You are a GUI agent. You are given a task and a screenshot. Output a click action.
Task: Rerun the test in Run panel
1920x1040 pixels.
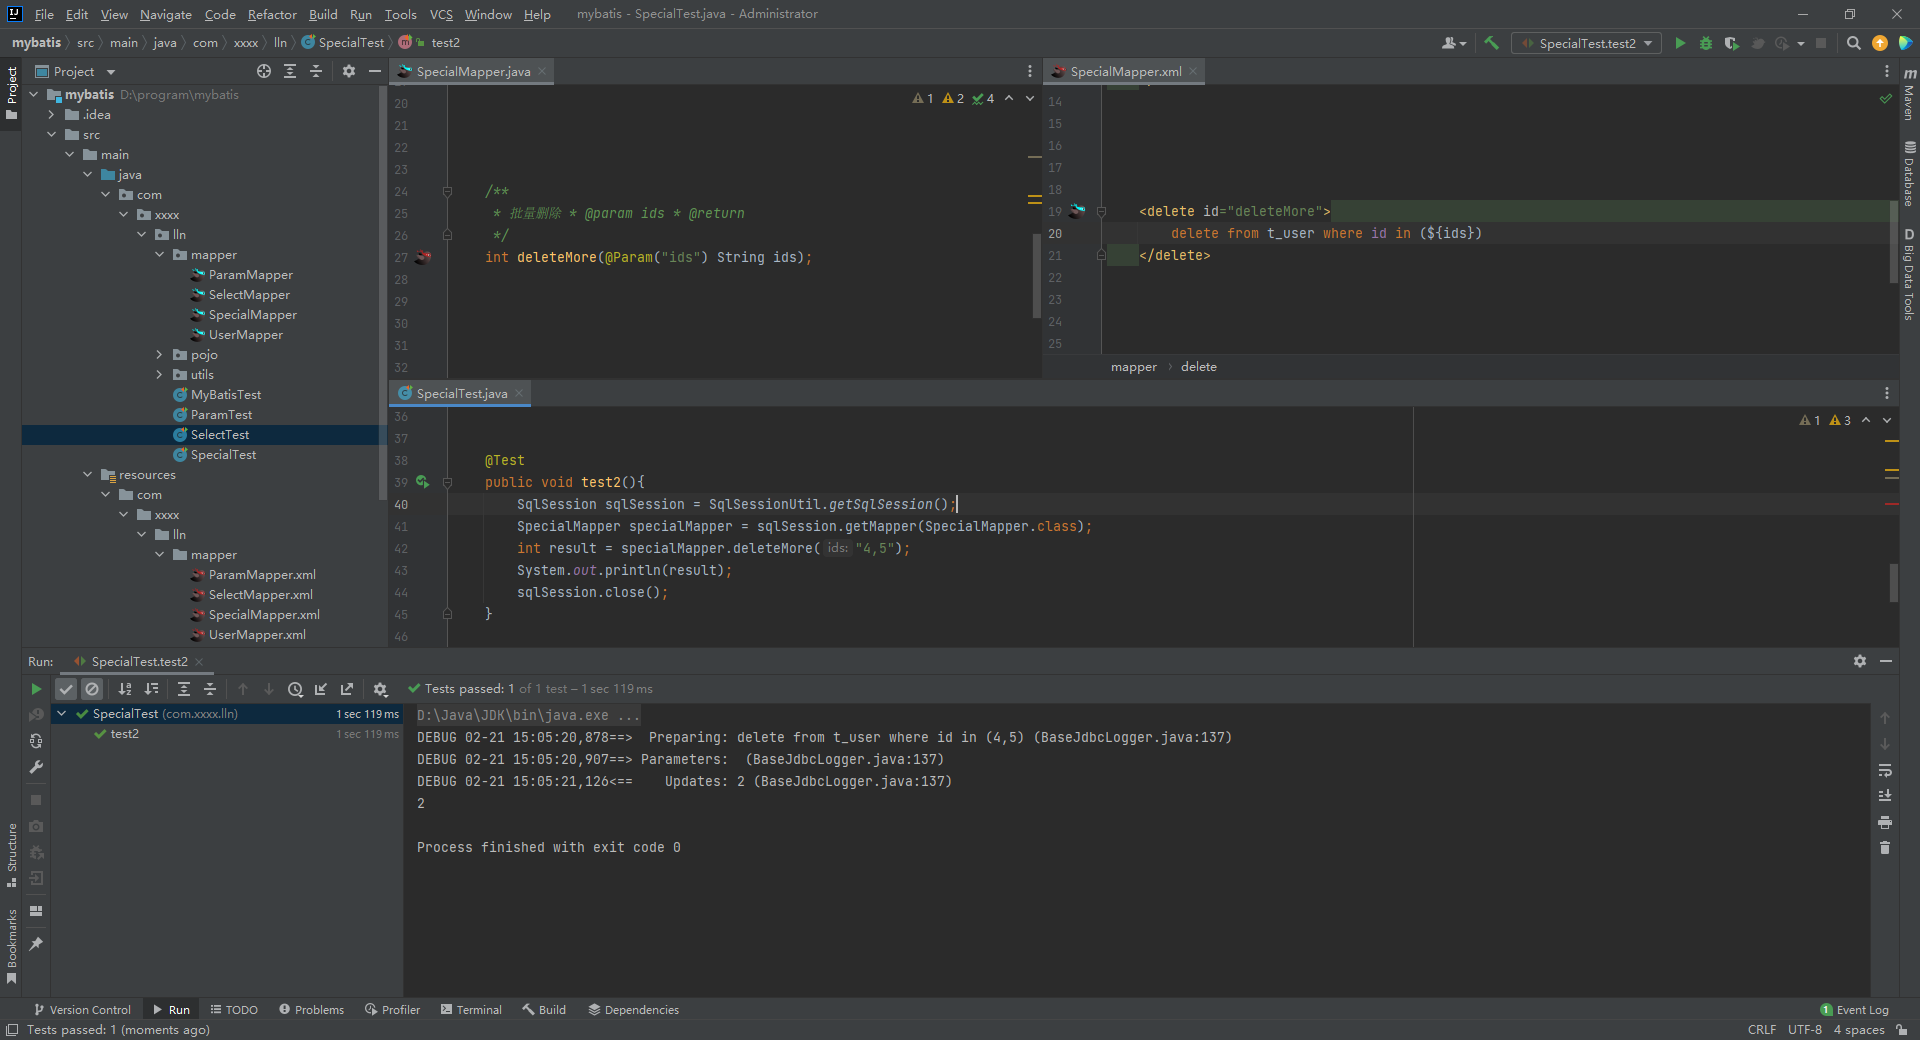click(36, 689)
